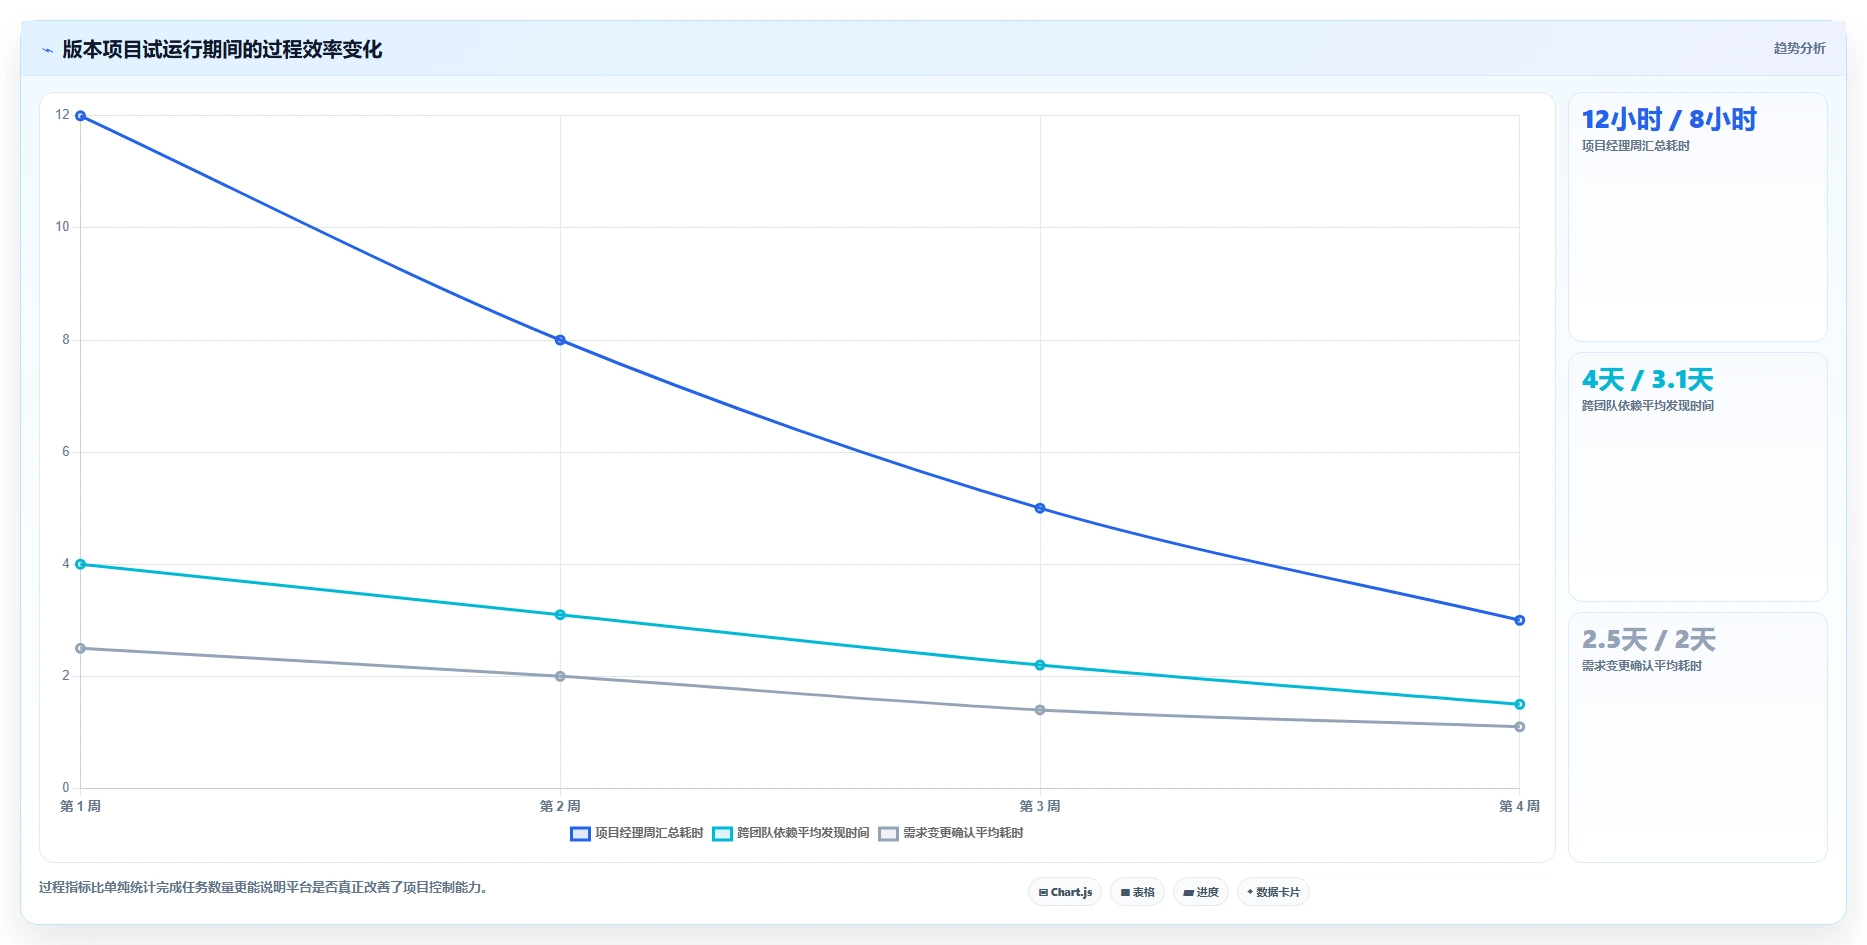Click the footer note beginning 过程指标比单纯统计

pos(263,888)
